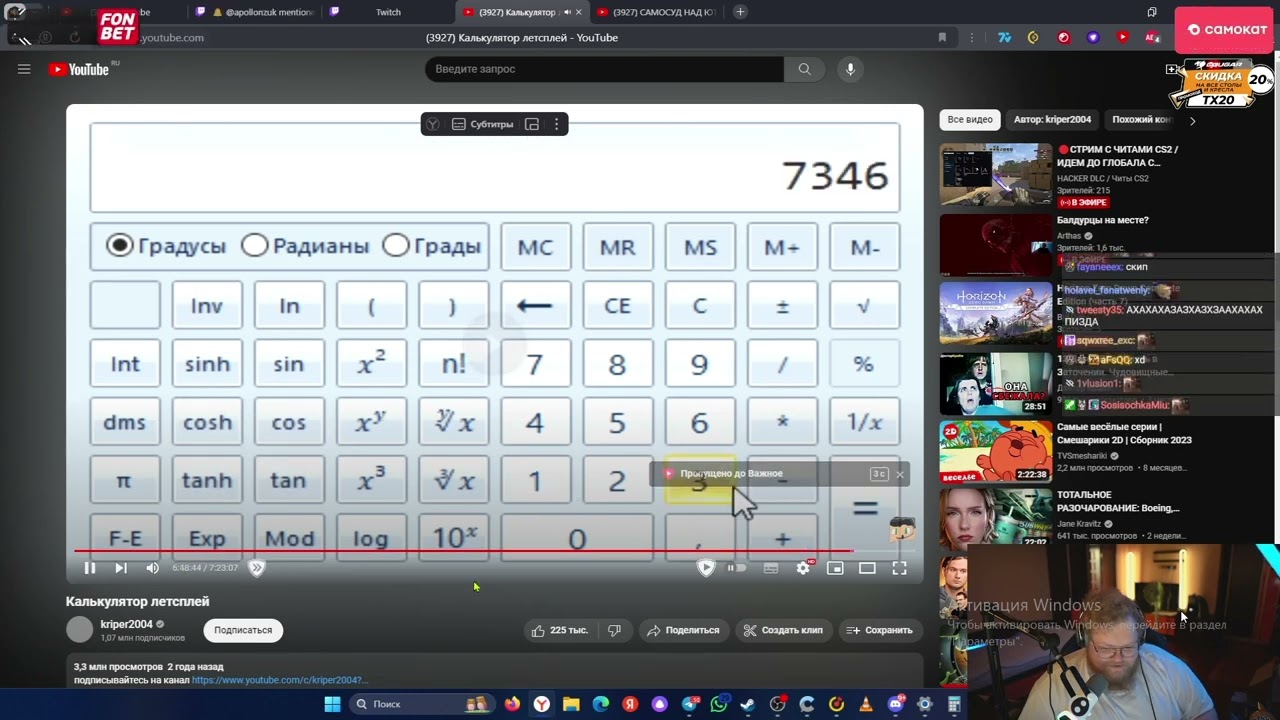
Task: Click the skip chevron shield beside the timestamp
Action: pyautogui.click(x=256, y=568)
